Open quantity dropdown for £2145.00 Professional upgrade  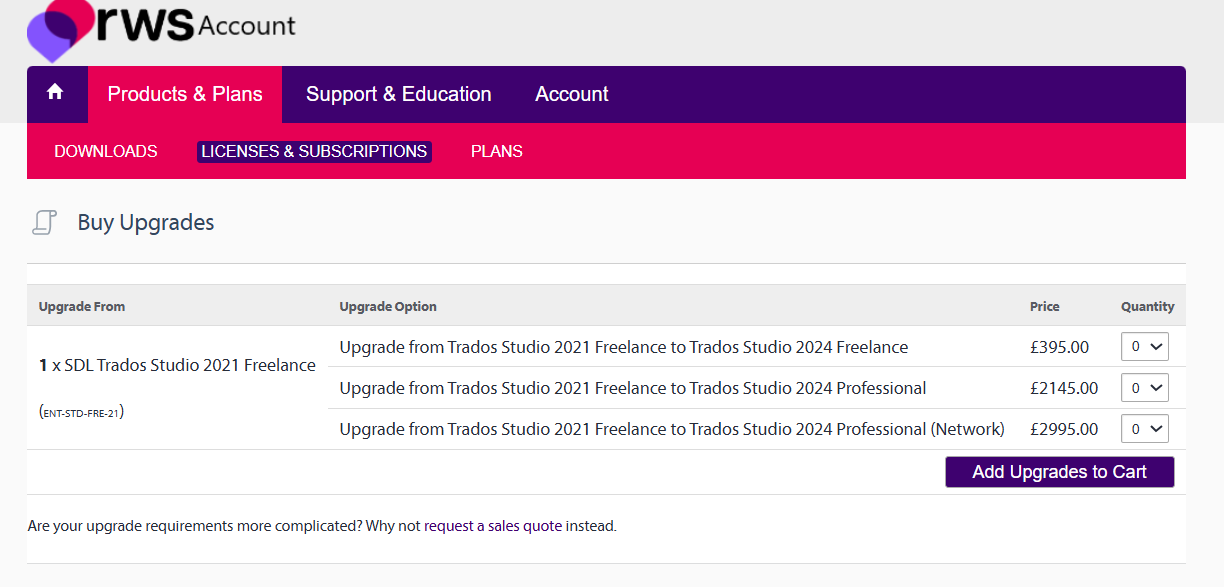[1144, 388]
